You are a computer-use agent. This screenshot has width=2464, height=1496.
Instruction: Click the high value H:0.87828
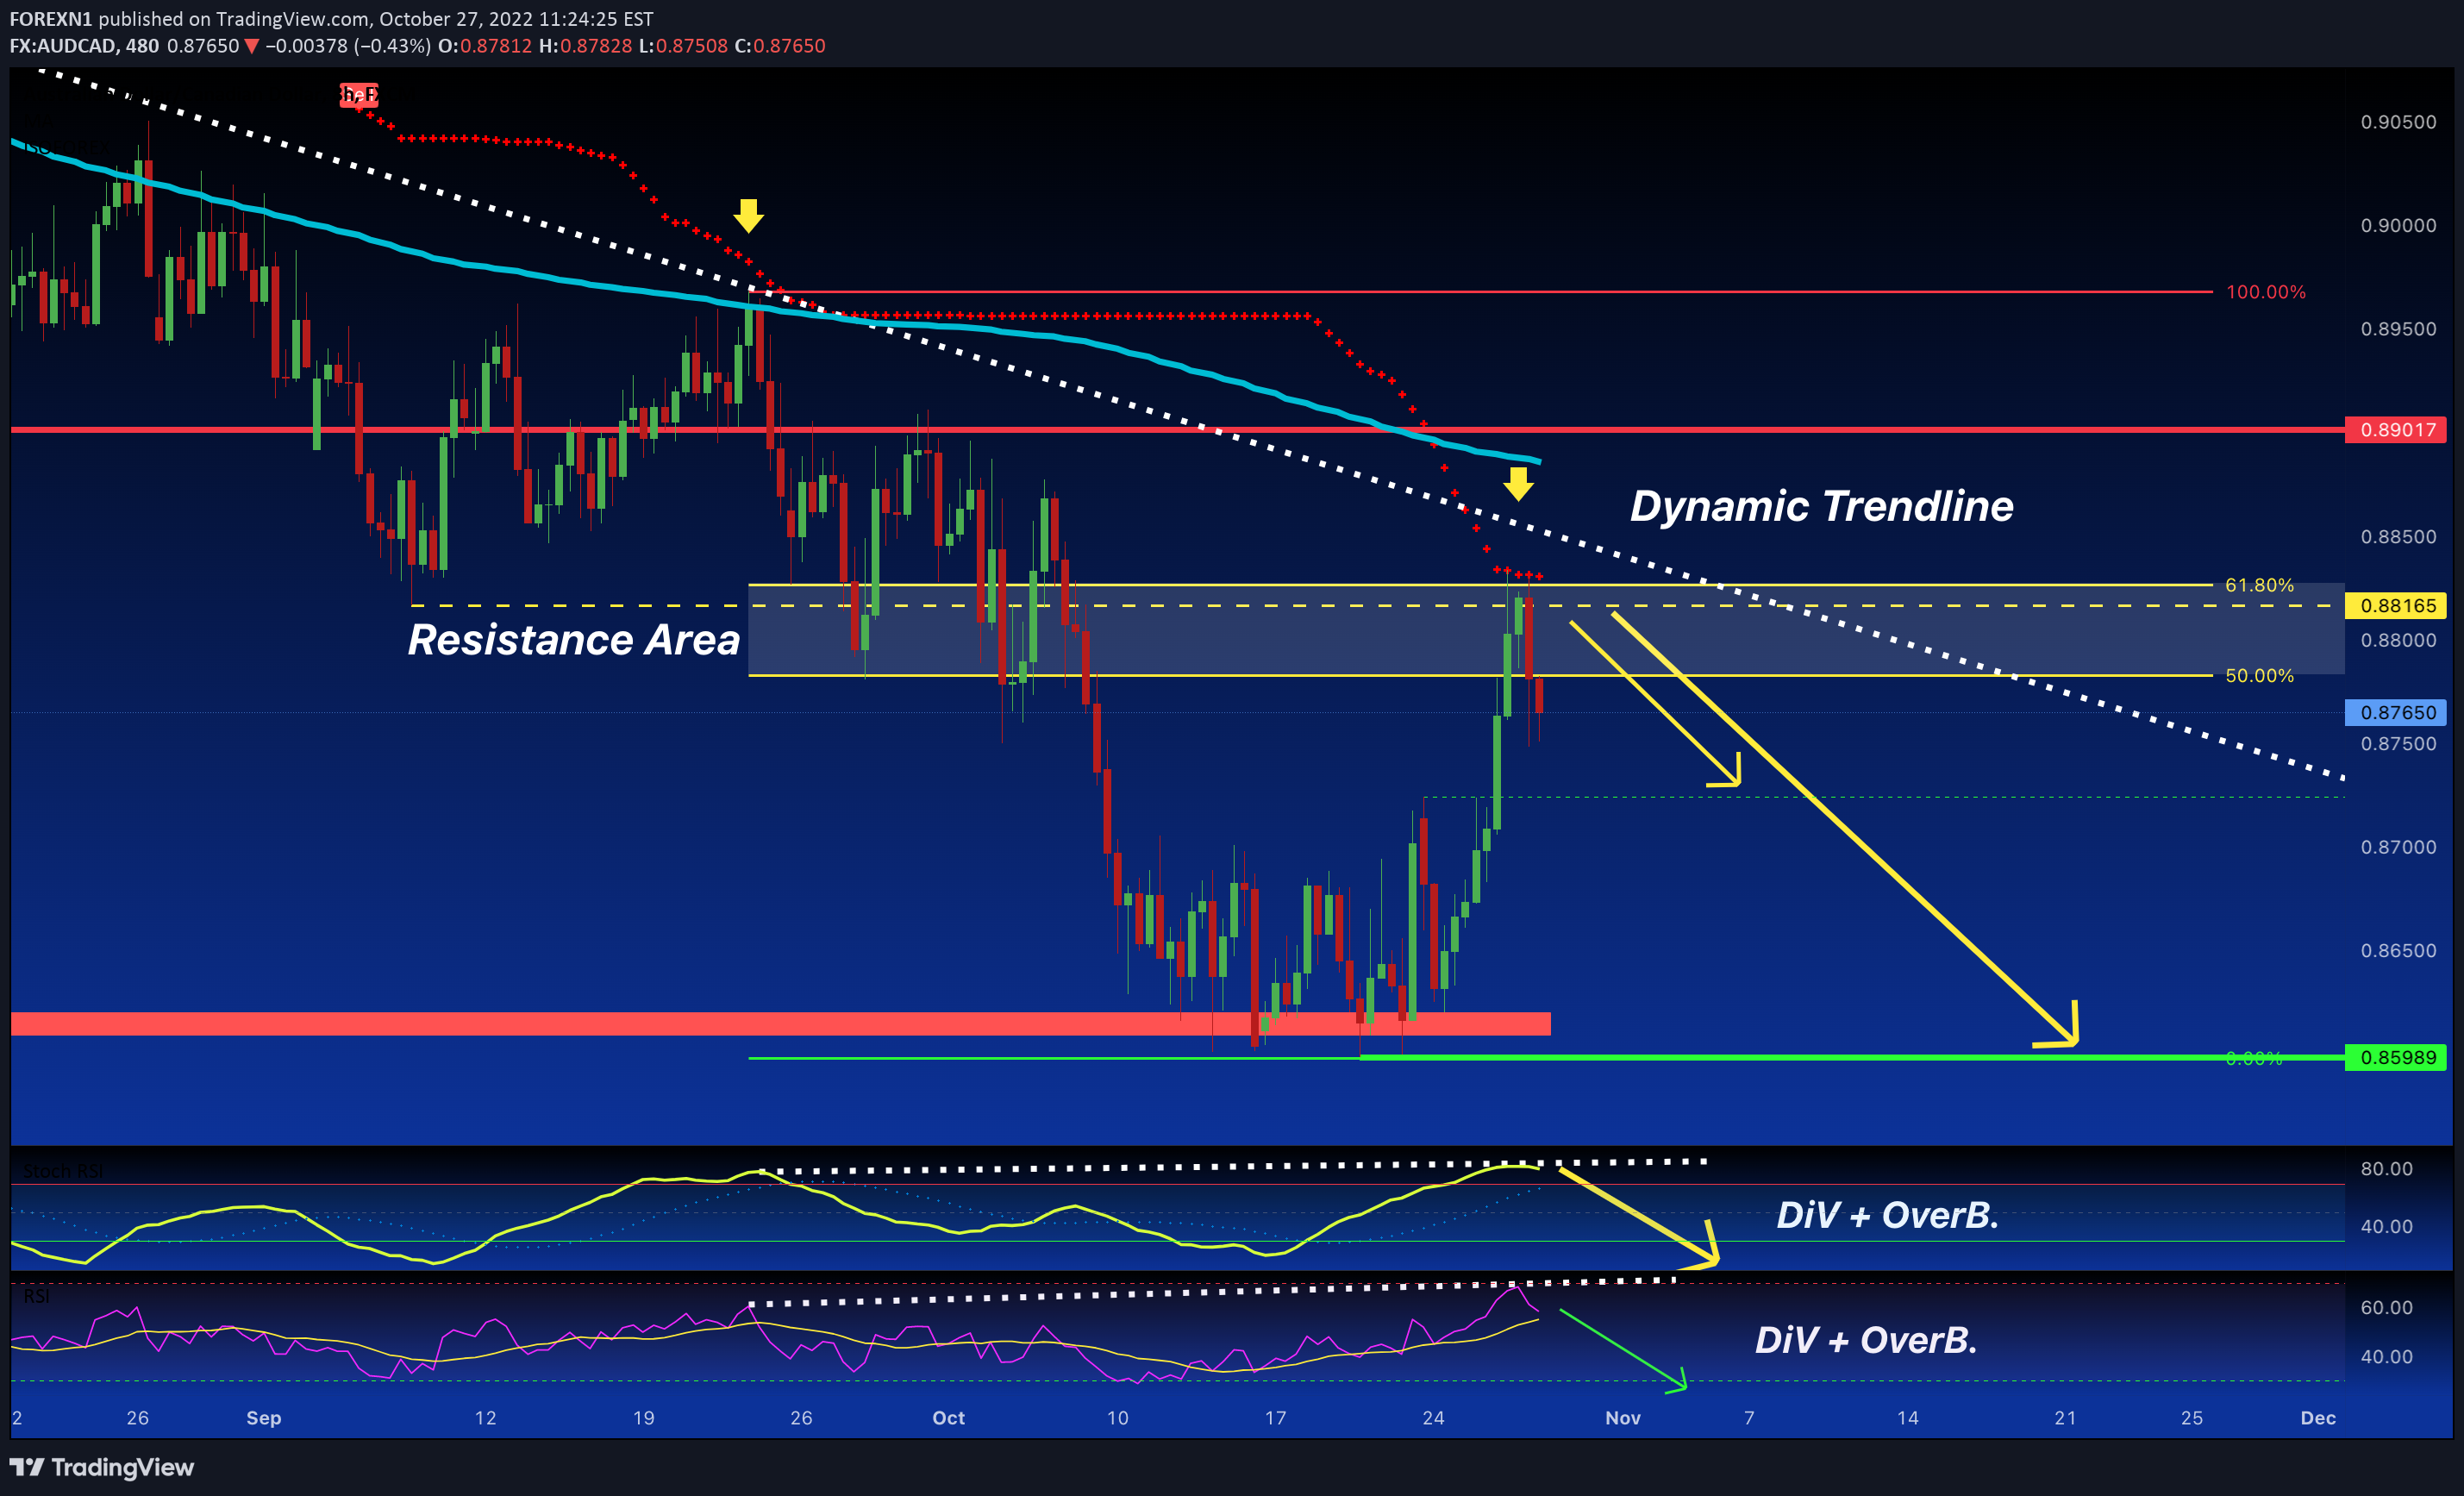(585, 46)
